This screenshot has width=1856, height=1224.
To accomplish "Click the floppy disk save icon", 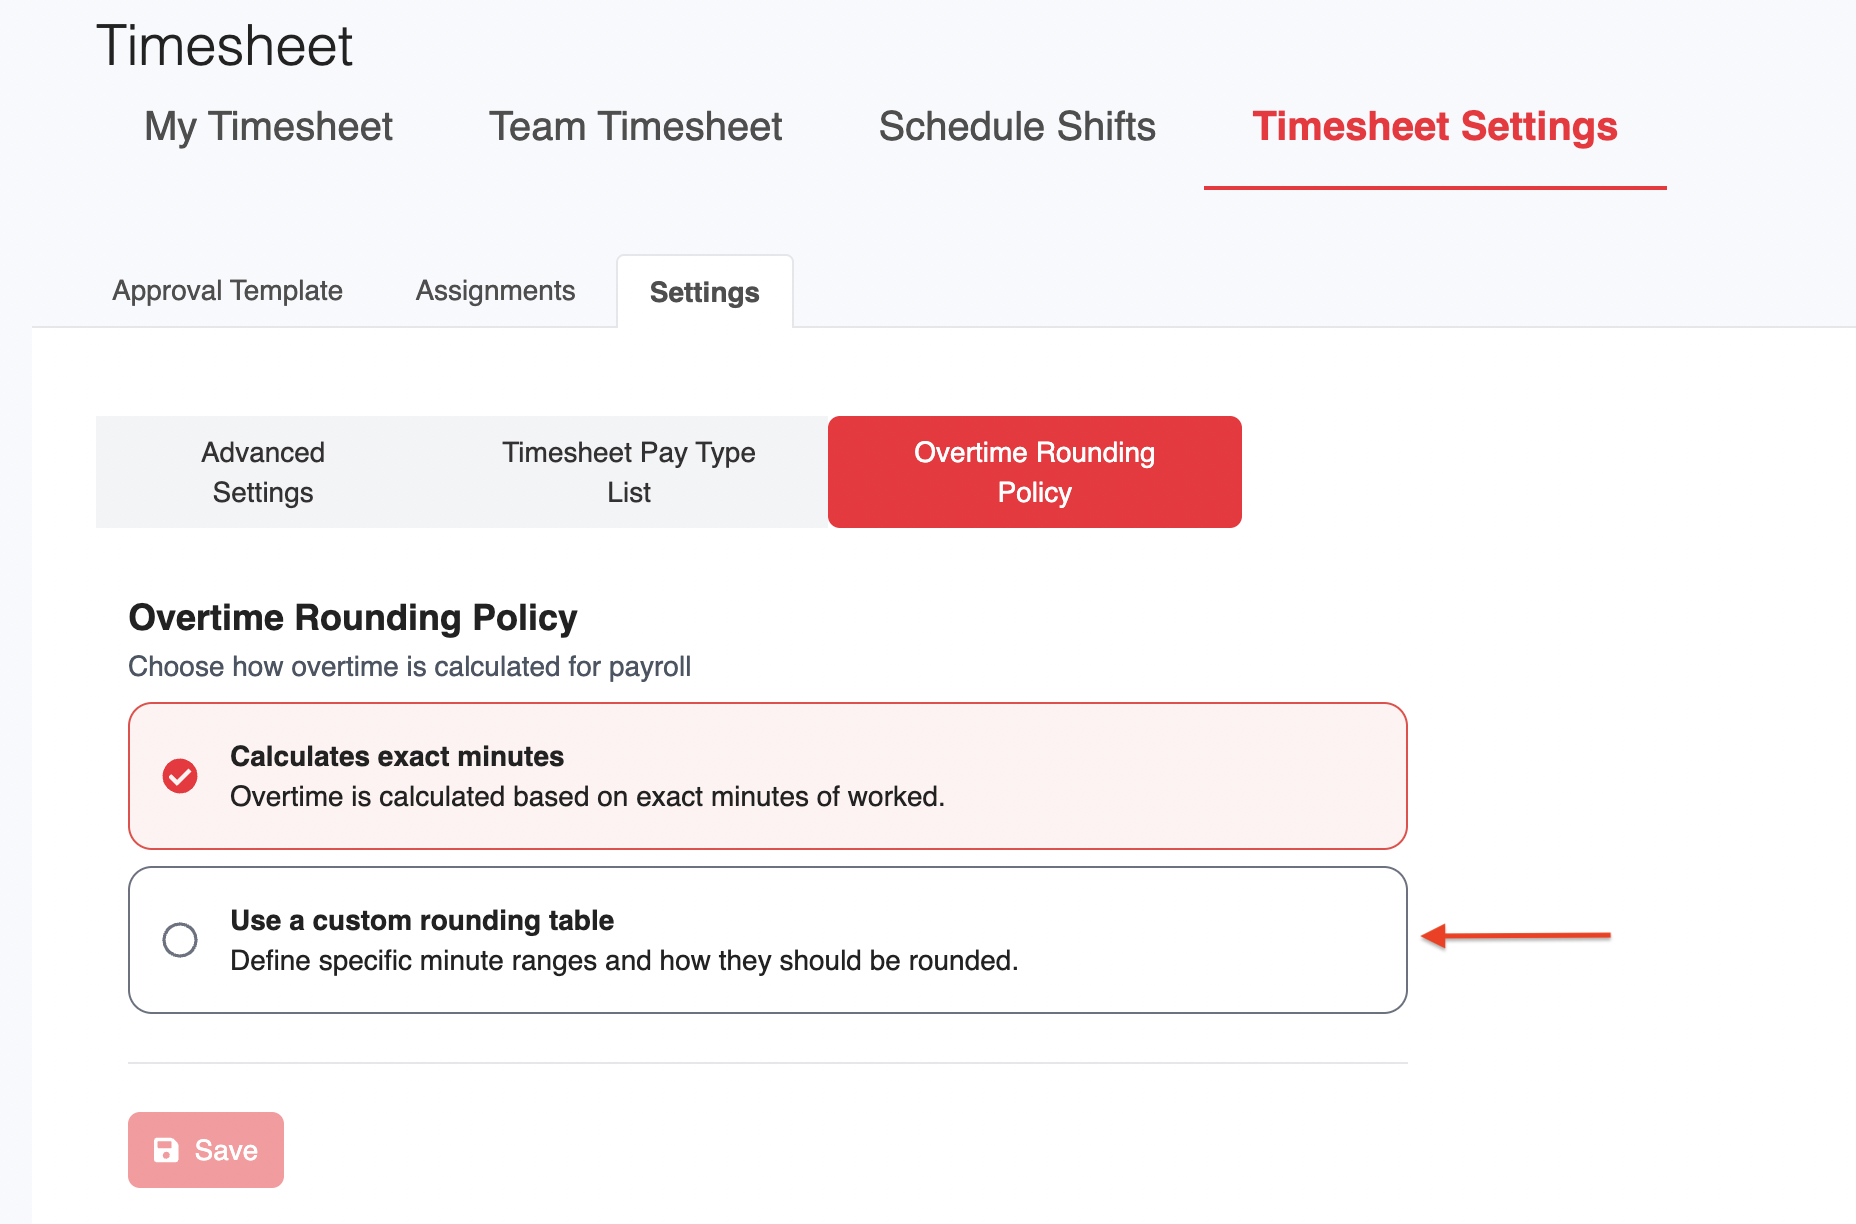I will click(x=166, y=1150).
